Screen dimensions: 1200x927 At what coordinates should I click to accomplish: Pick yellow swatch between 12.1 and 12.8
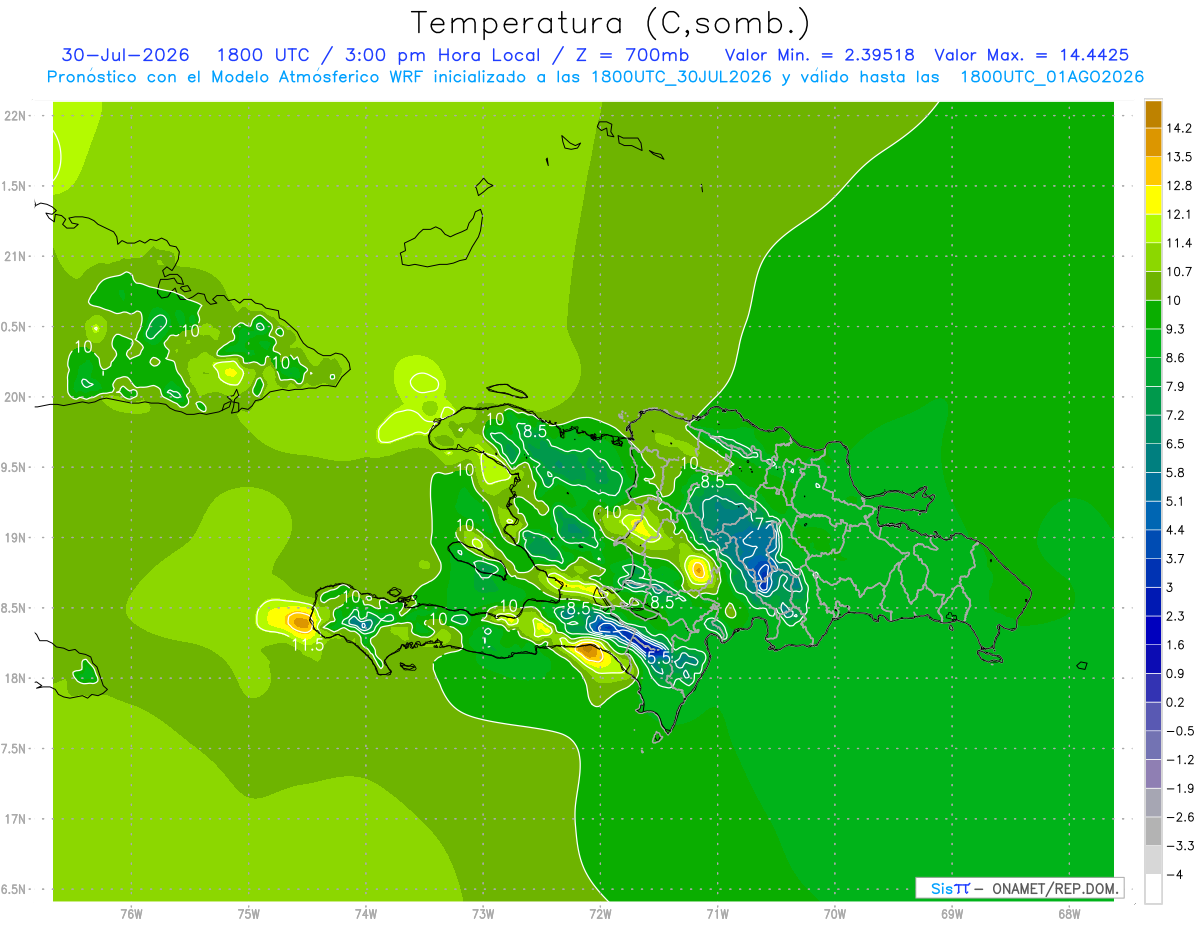tap(1153, 200)
